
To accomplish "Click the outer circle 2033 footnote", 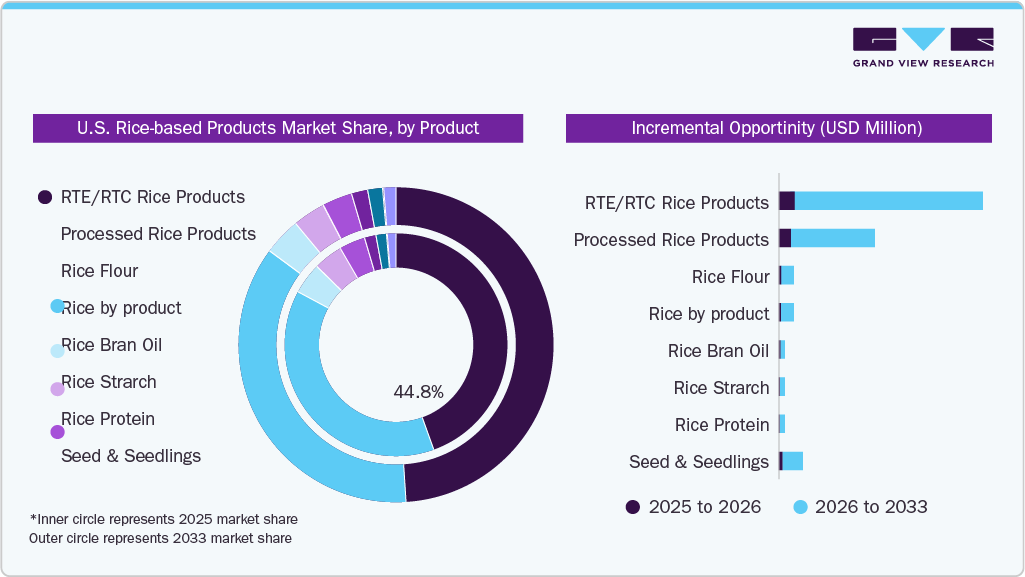I will (161, 538).
